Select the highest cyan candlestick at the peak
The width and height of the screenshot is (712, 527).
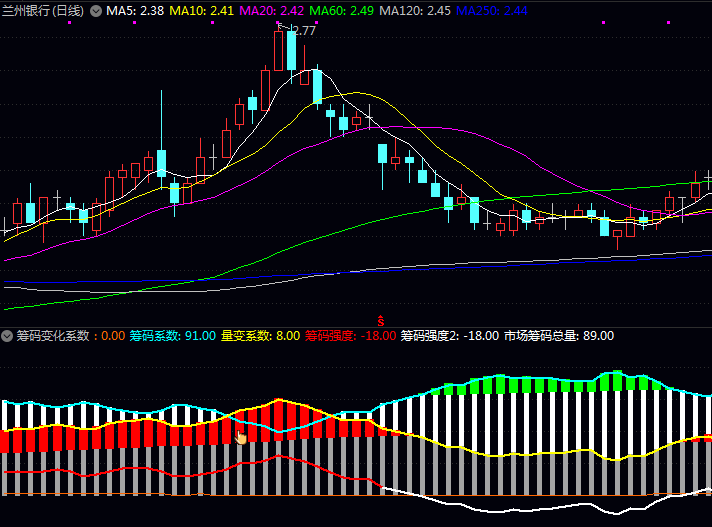[x=291, y=50]
